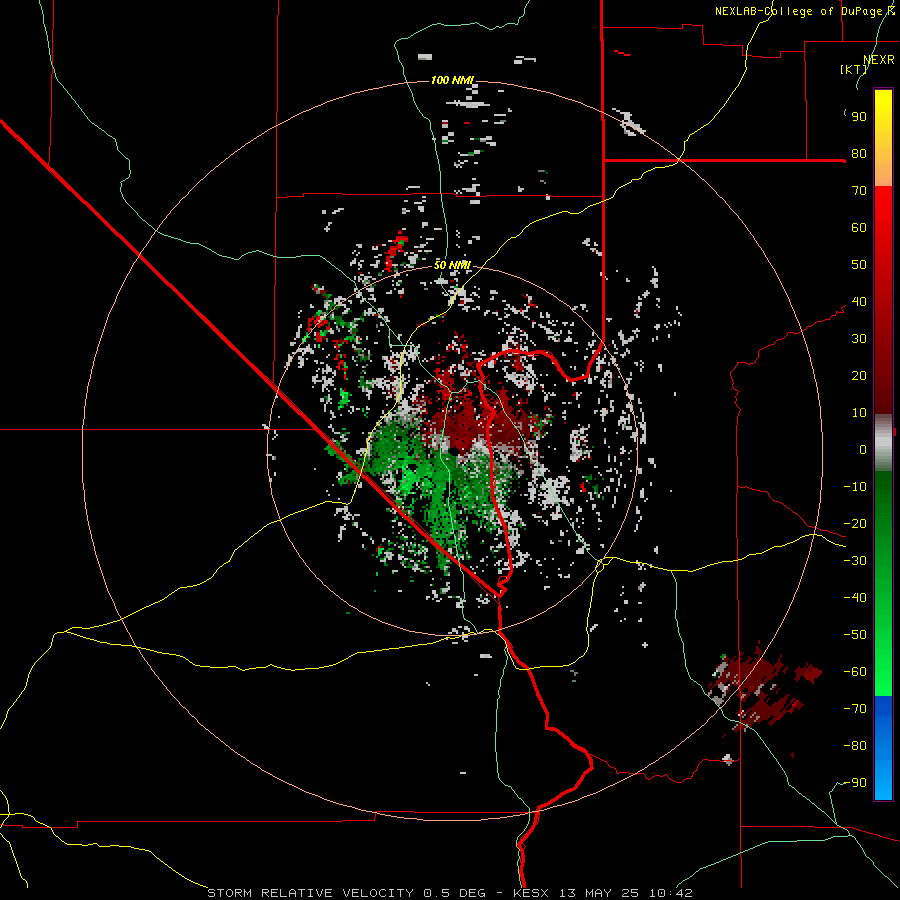Click the positive "30" scale value
900x900 pixels.
(859, 339)
